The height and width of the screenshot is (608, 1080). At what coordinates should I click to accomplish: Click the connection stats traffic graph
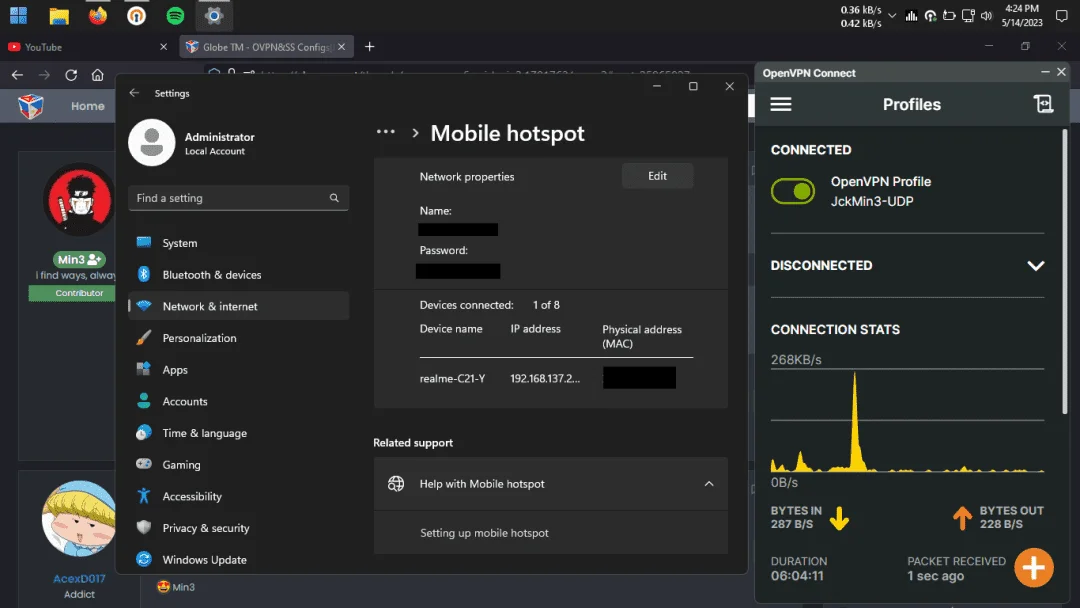[907, 421]
